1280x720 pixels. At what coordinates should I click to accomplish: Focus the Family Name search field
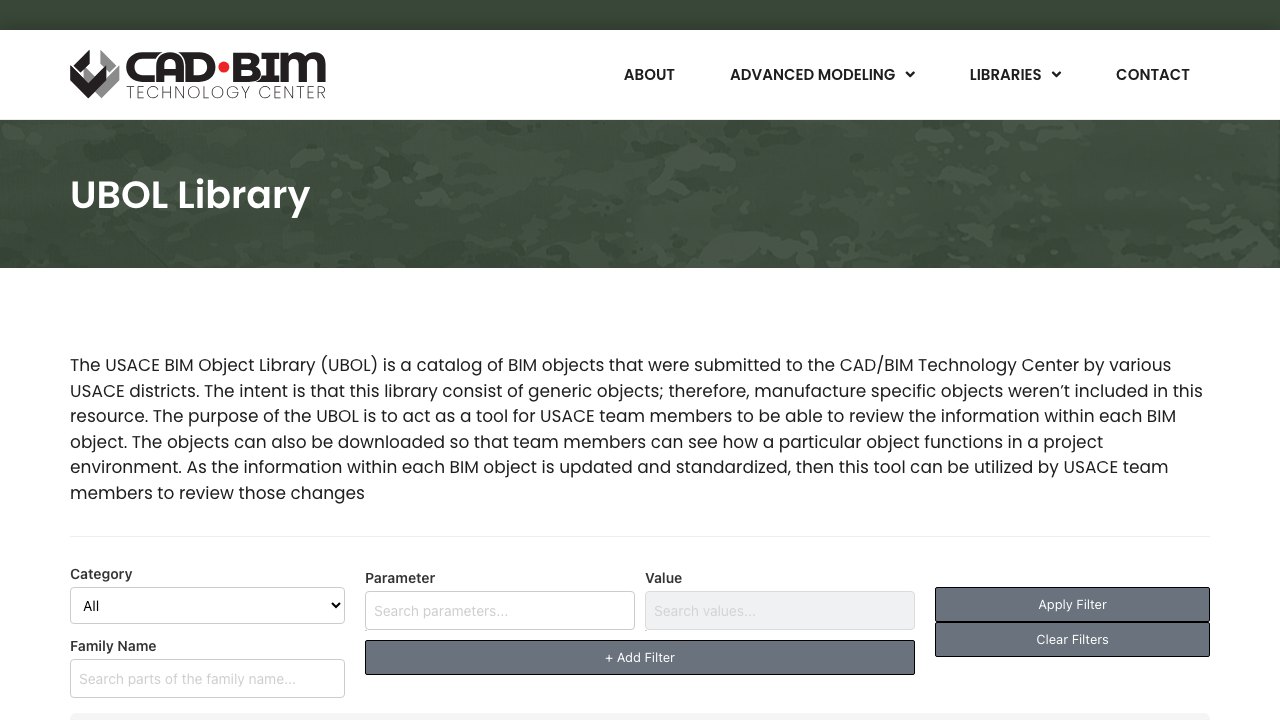coord(207,679)
